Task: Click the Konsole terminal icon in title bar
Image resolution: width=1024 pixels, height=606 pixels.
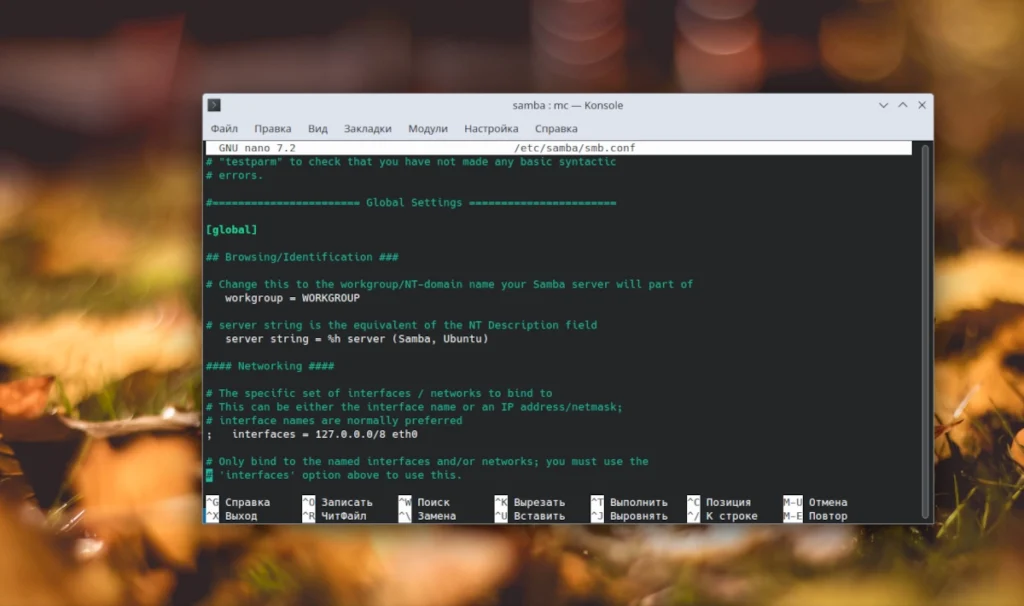Action: (x=214, y=105)
